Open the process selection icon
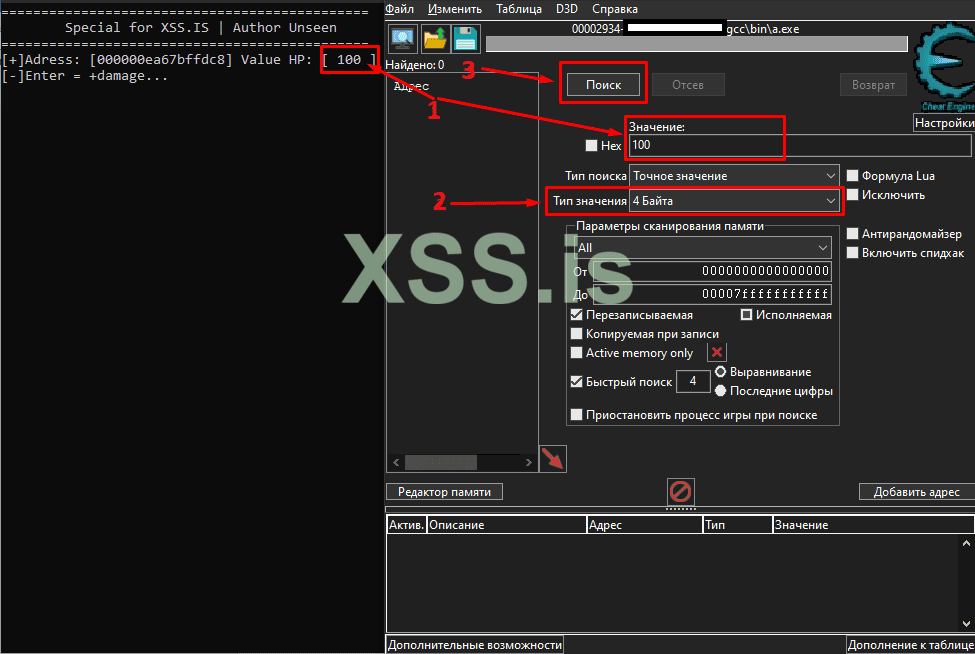Viewport: 975px width, 654px height. [402, 39]
